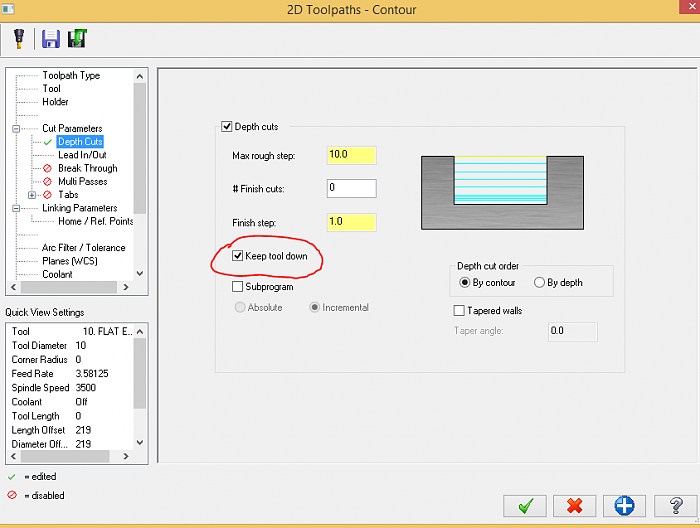Cancel with the red X button
This screenshot has height=528, width=700.
(575, 506)
